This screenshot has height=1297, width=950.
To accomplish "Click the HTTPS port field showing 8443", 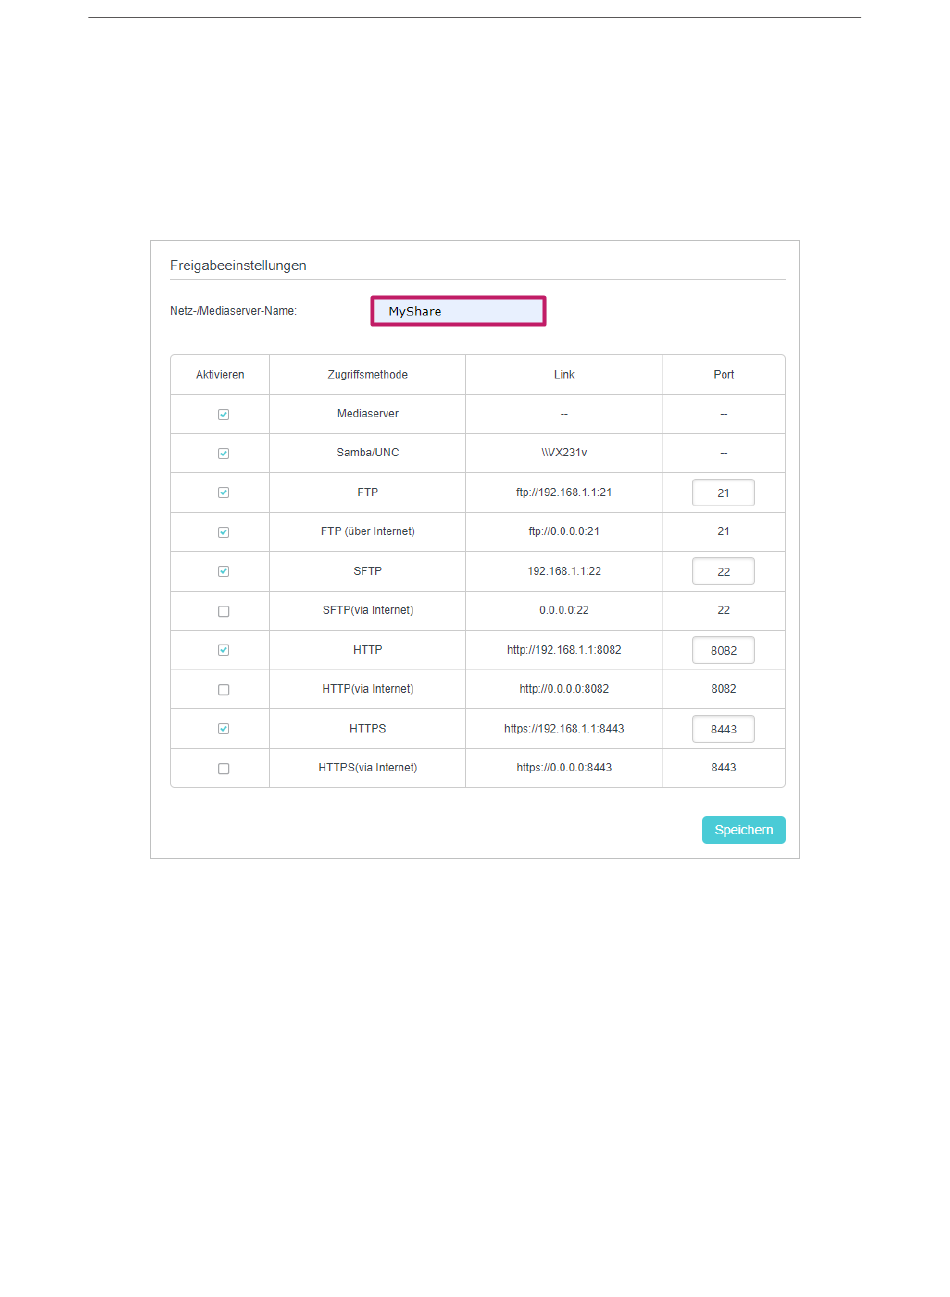I will coord(723,729).
